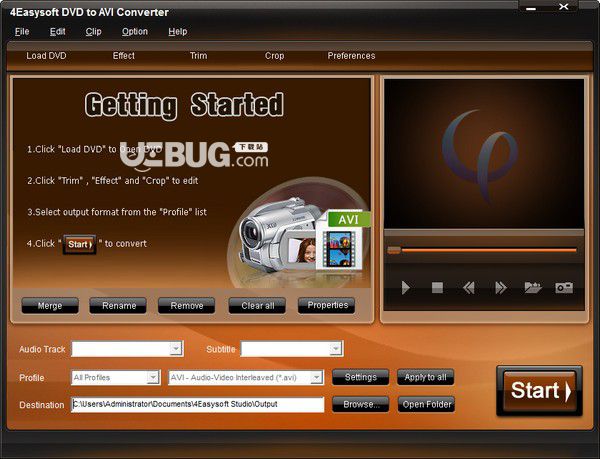
Task: Expand the Subtitle dropdown
Action: [x=335, y=348]
